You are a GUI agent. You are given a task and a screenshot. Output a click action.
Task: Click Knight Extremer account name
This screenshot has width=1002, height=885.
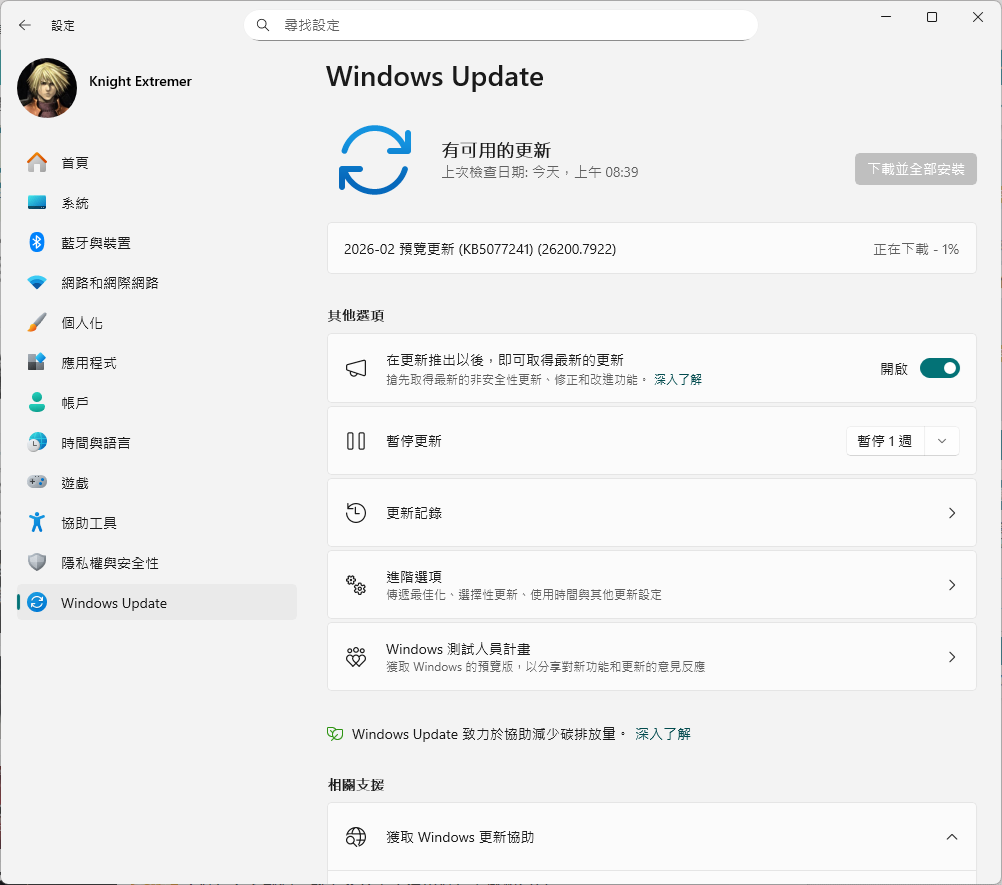141,81
